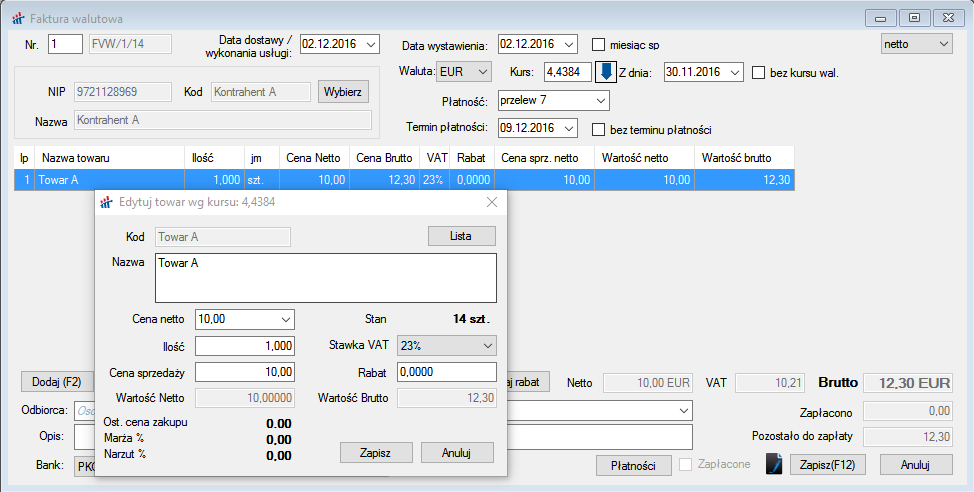This screenshot has width=974, height=492.
Task: Click the logo icon in Edytuj towar title bar
Action: pos(106,202)
